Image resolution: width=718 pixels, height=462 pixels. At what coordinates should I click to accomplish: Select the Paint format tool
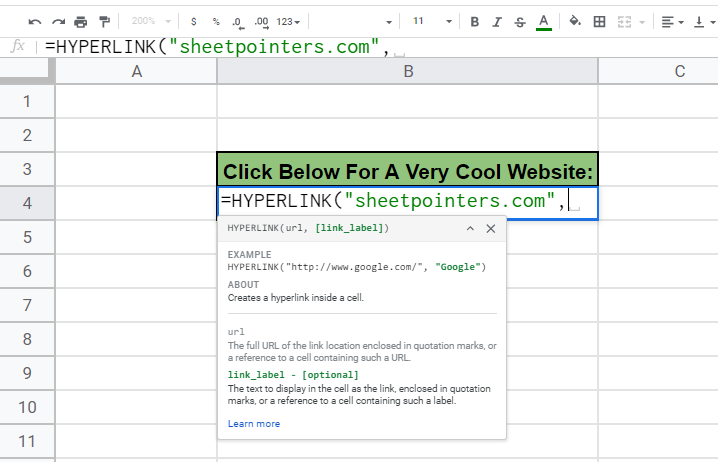(x=104, y=22)
